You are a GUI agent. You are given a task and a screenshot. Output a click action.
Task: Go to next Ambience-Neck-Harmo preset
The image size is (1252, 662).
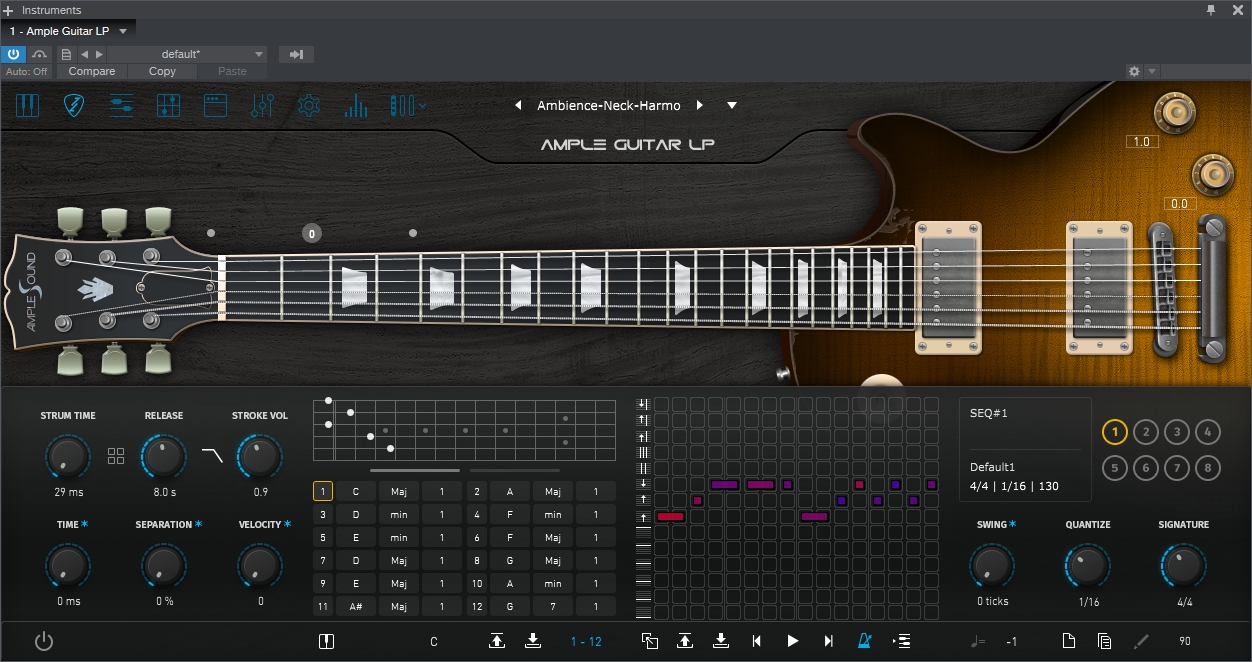tap(700, 105)
